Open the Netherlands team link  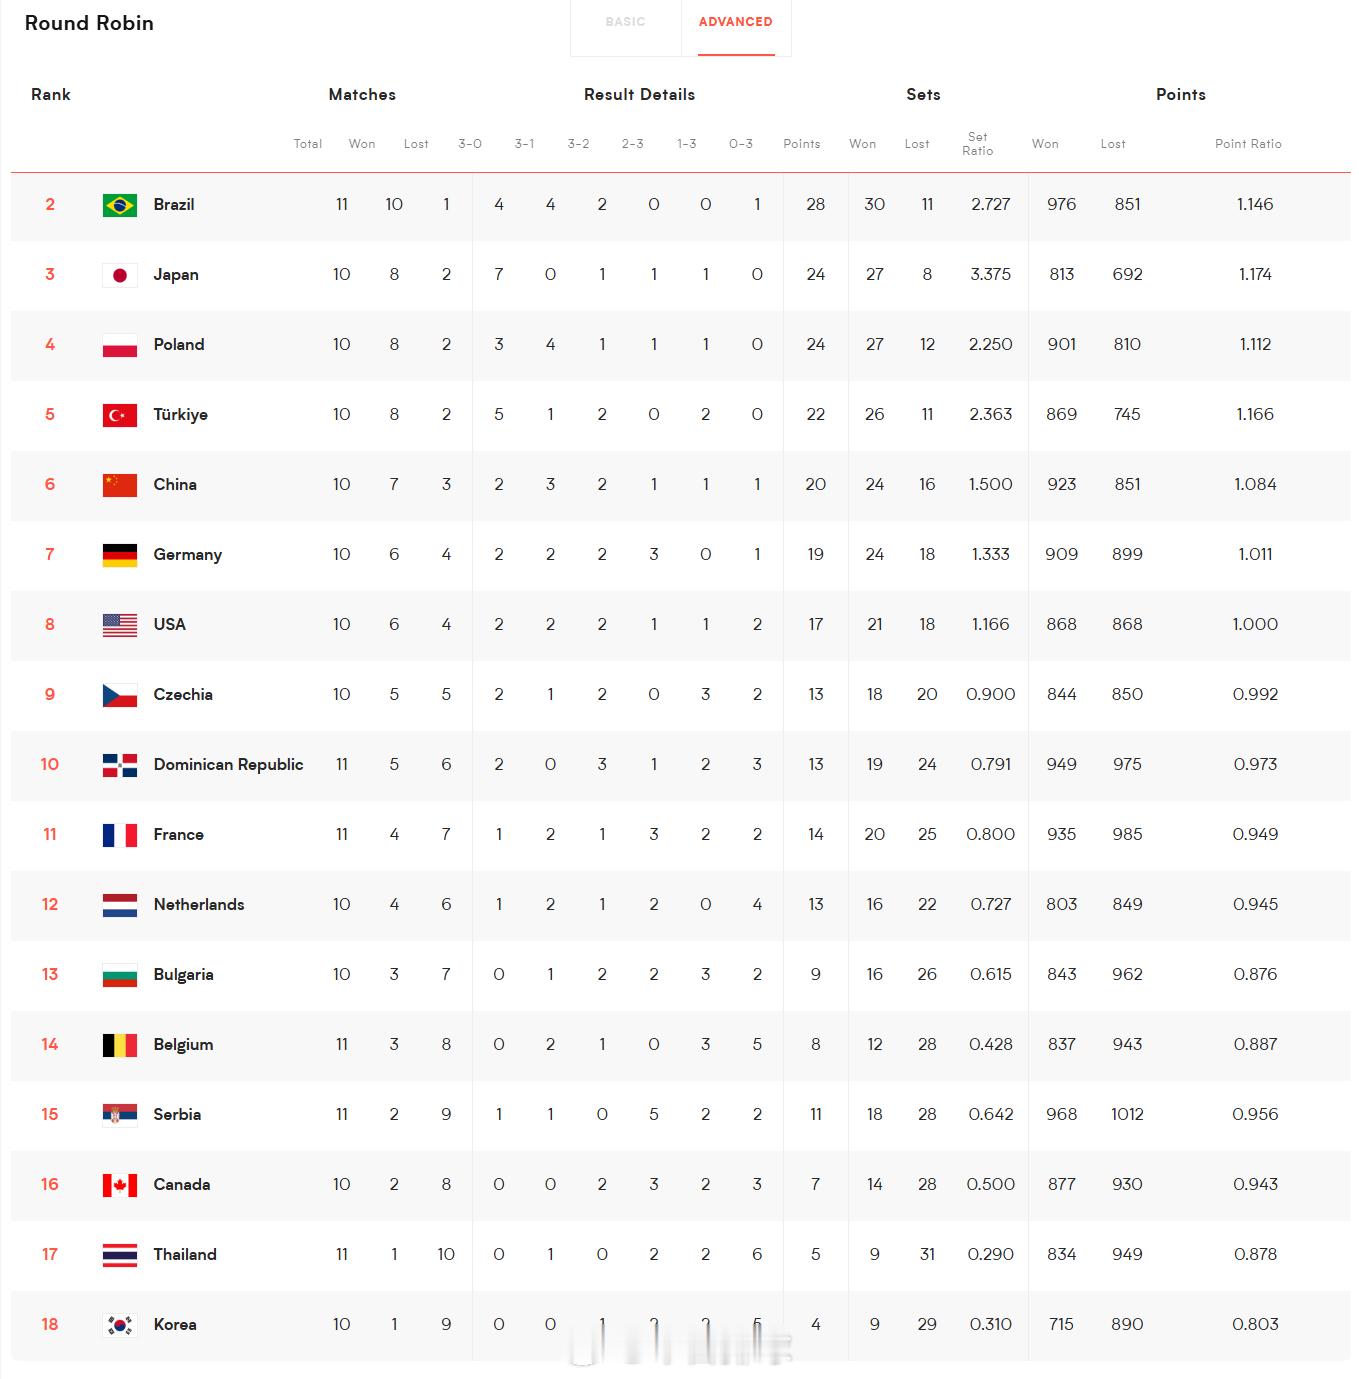pos(199,904)
